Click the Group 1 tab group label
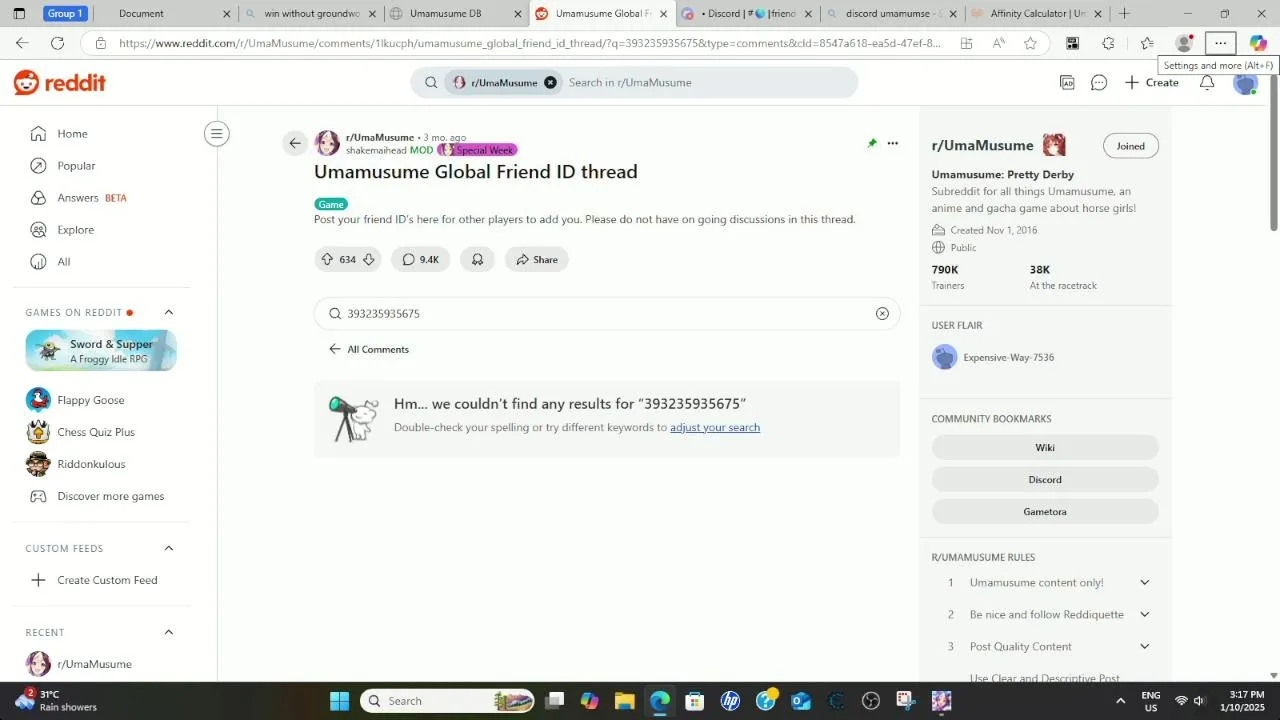This screenshot has width=1280, height=720. point(66,14)
